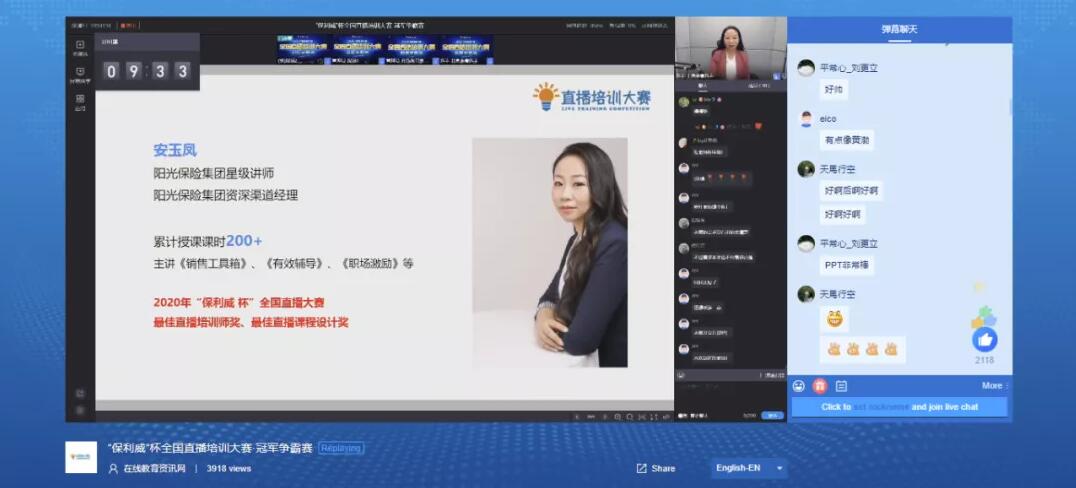Click the chat panel scrollbar
The width and height of the screenshot is (1076, 488).
[x=1009, y=105]
